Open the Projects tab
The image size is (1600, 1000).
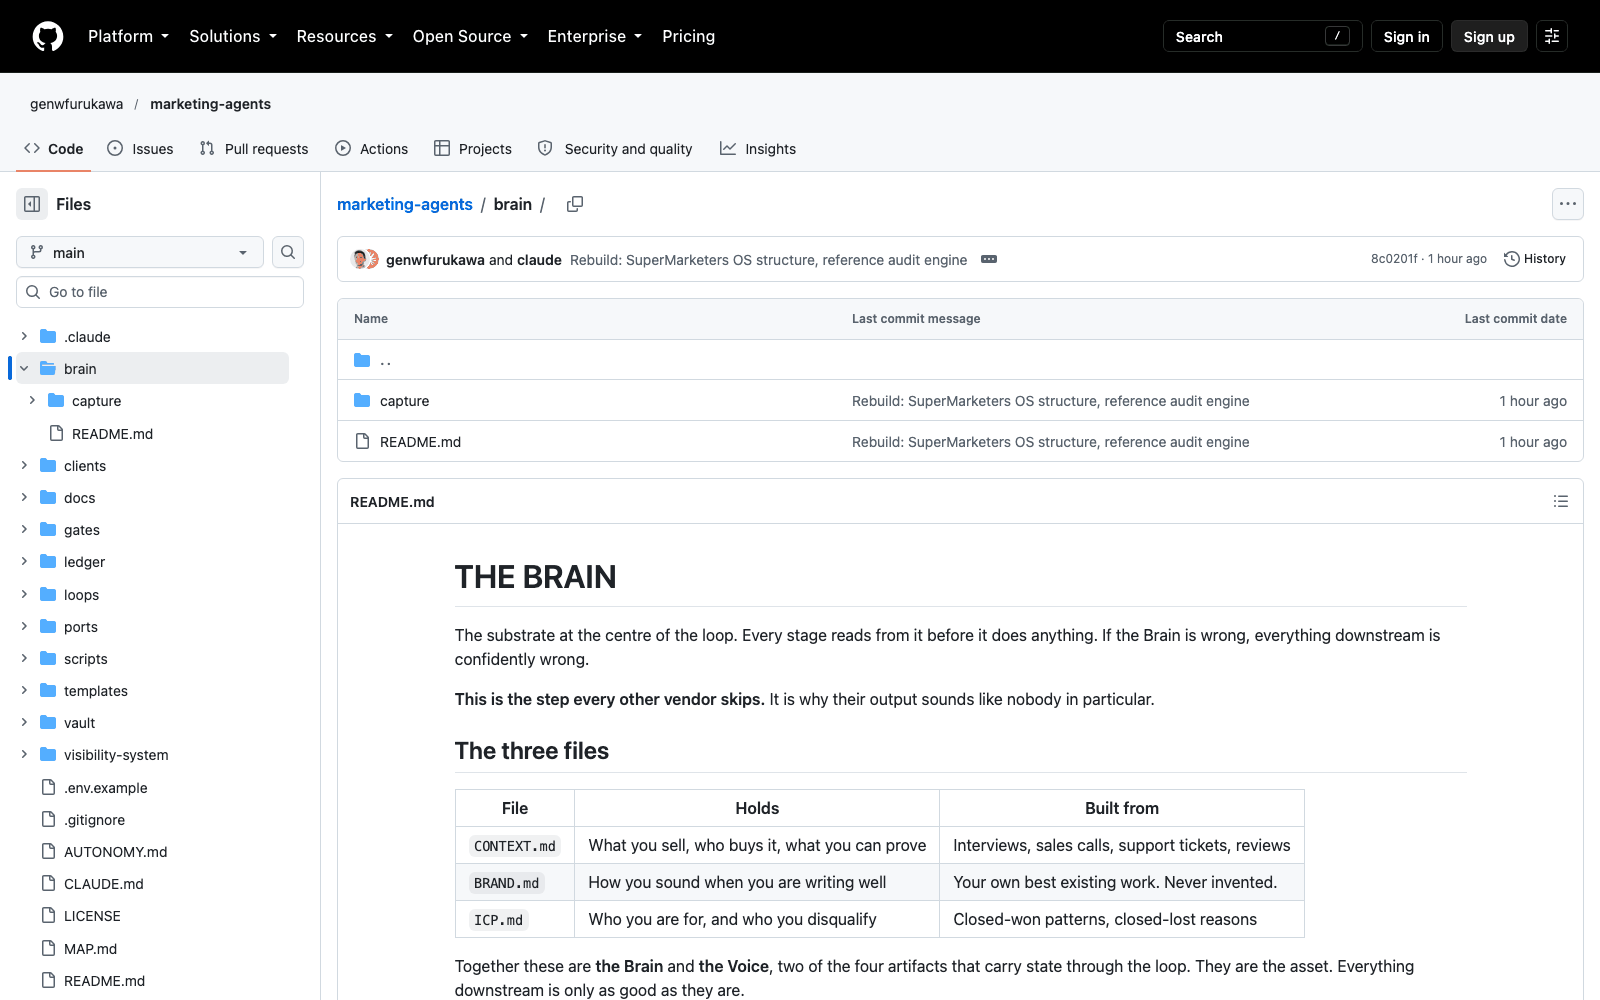pos(473,149)
